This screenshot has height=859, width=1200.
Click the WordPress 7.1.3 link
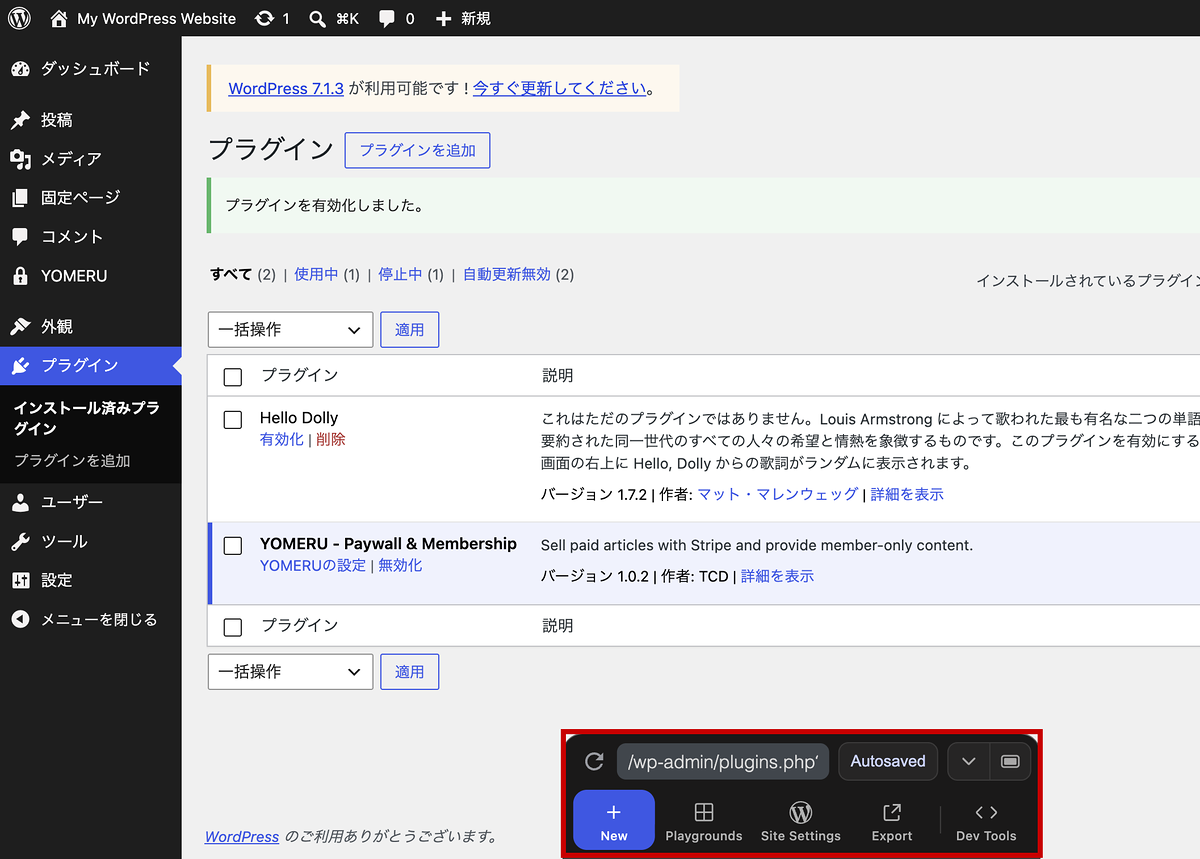click(x=286, y=88)
